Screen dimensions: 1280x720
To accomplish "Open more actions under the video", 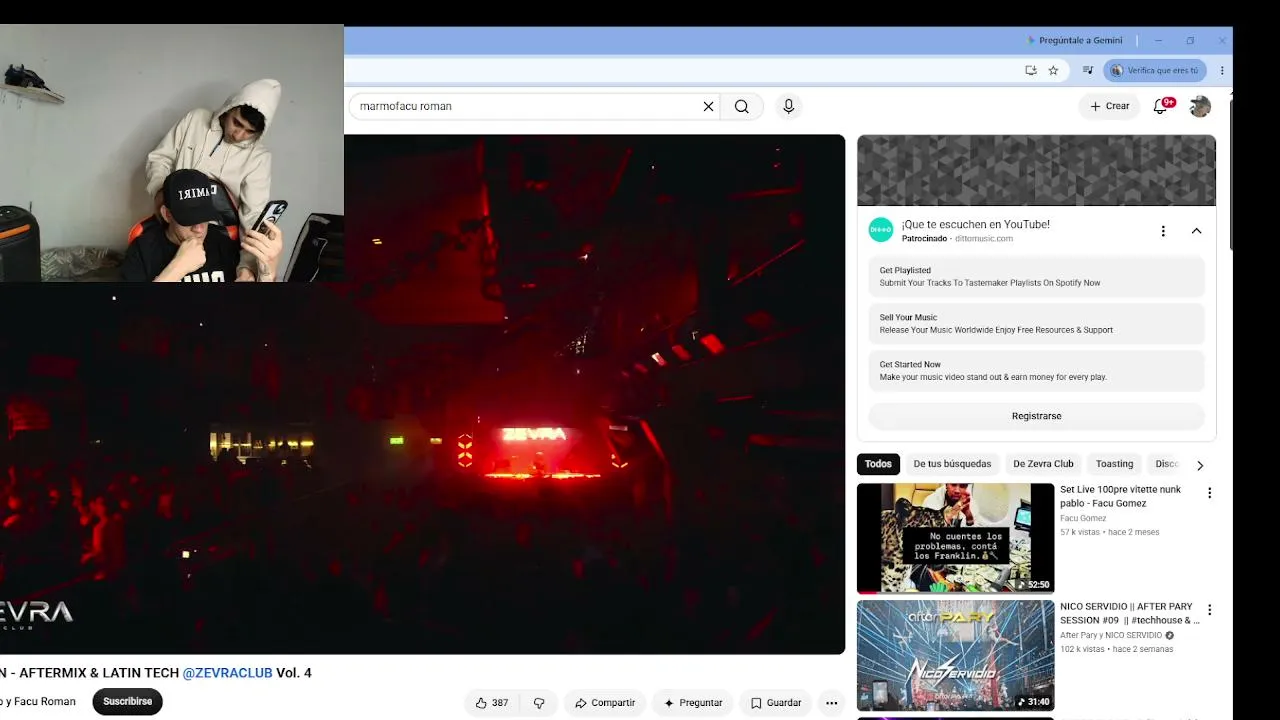I will (831, 703).
